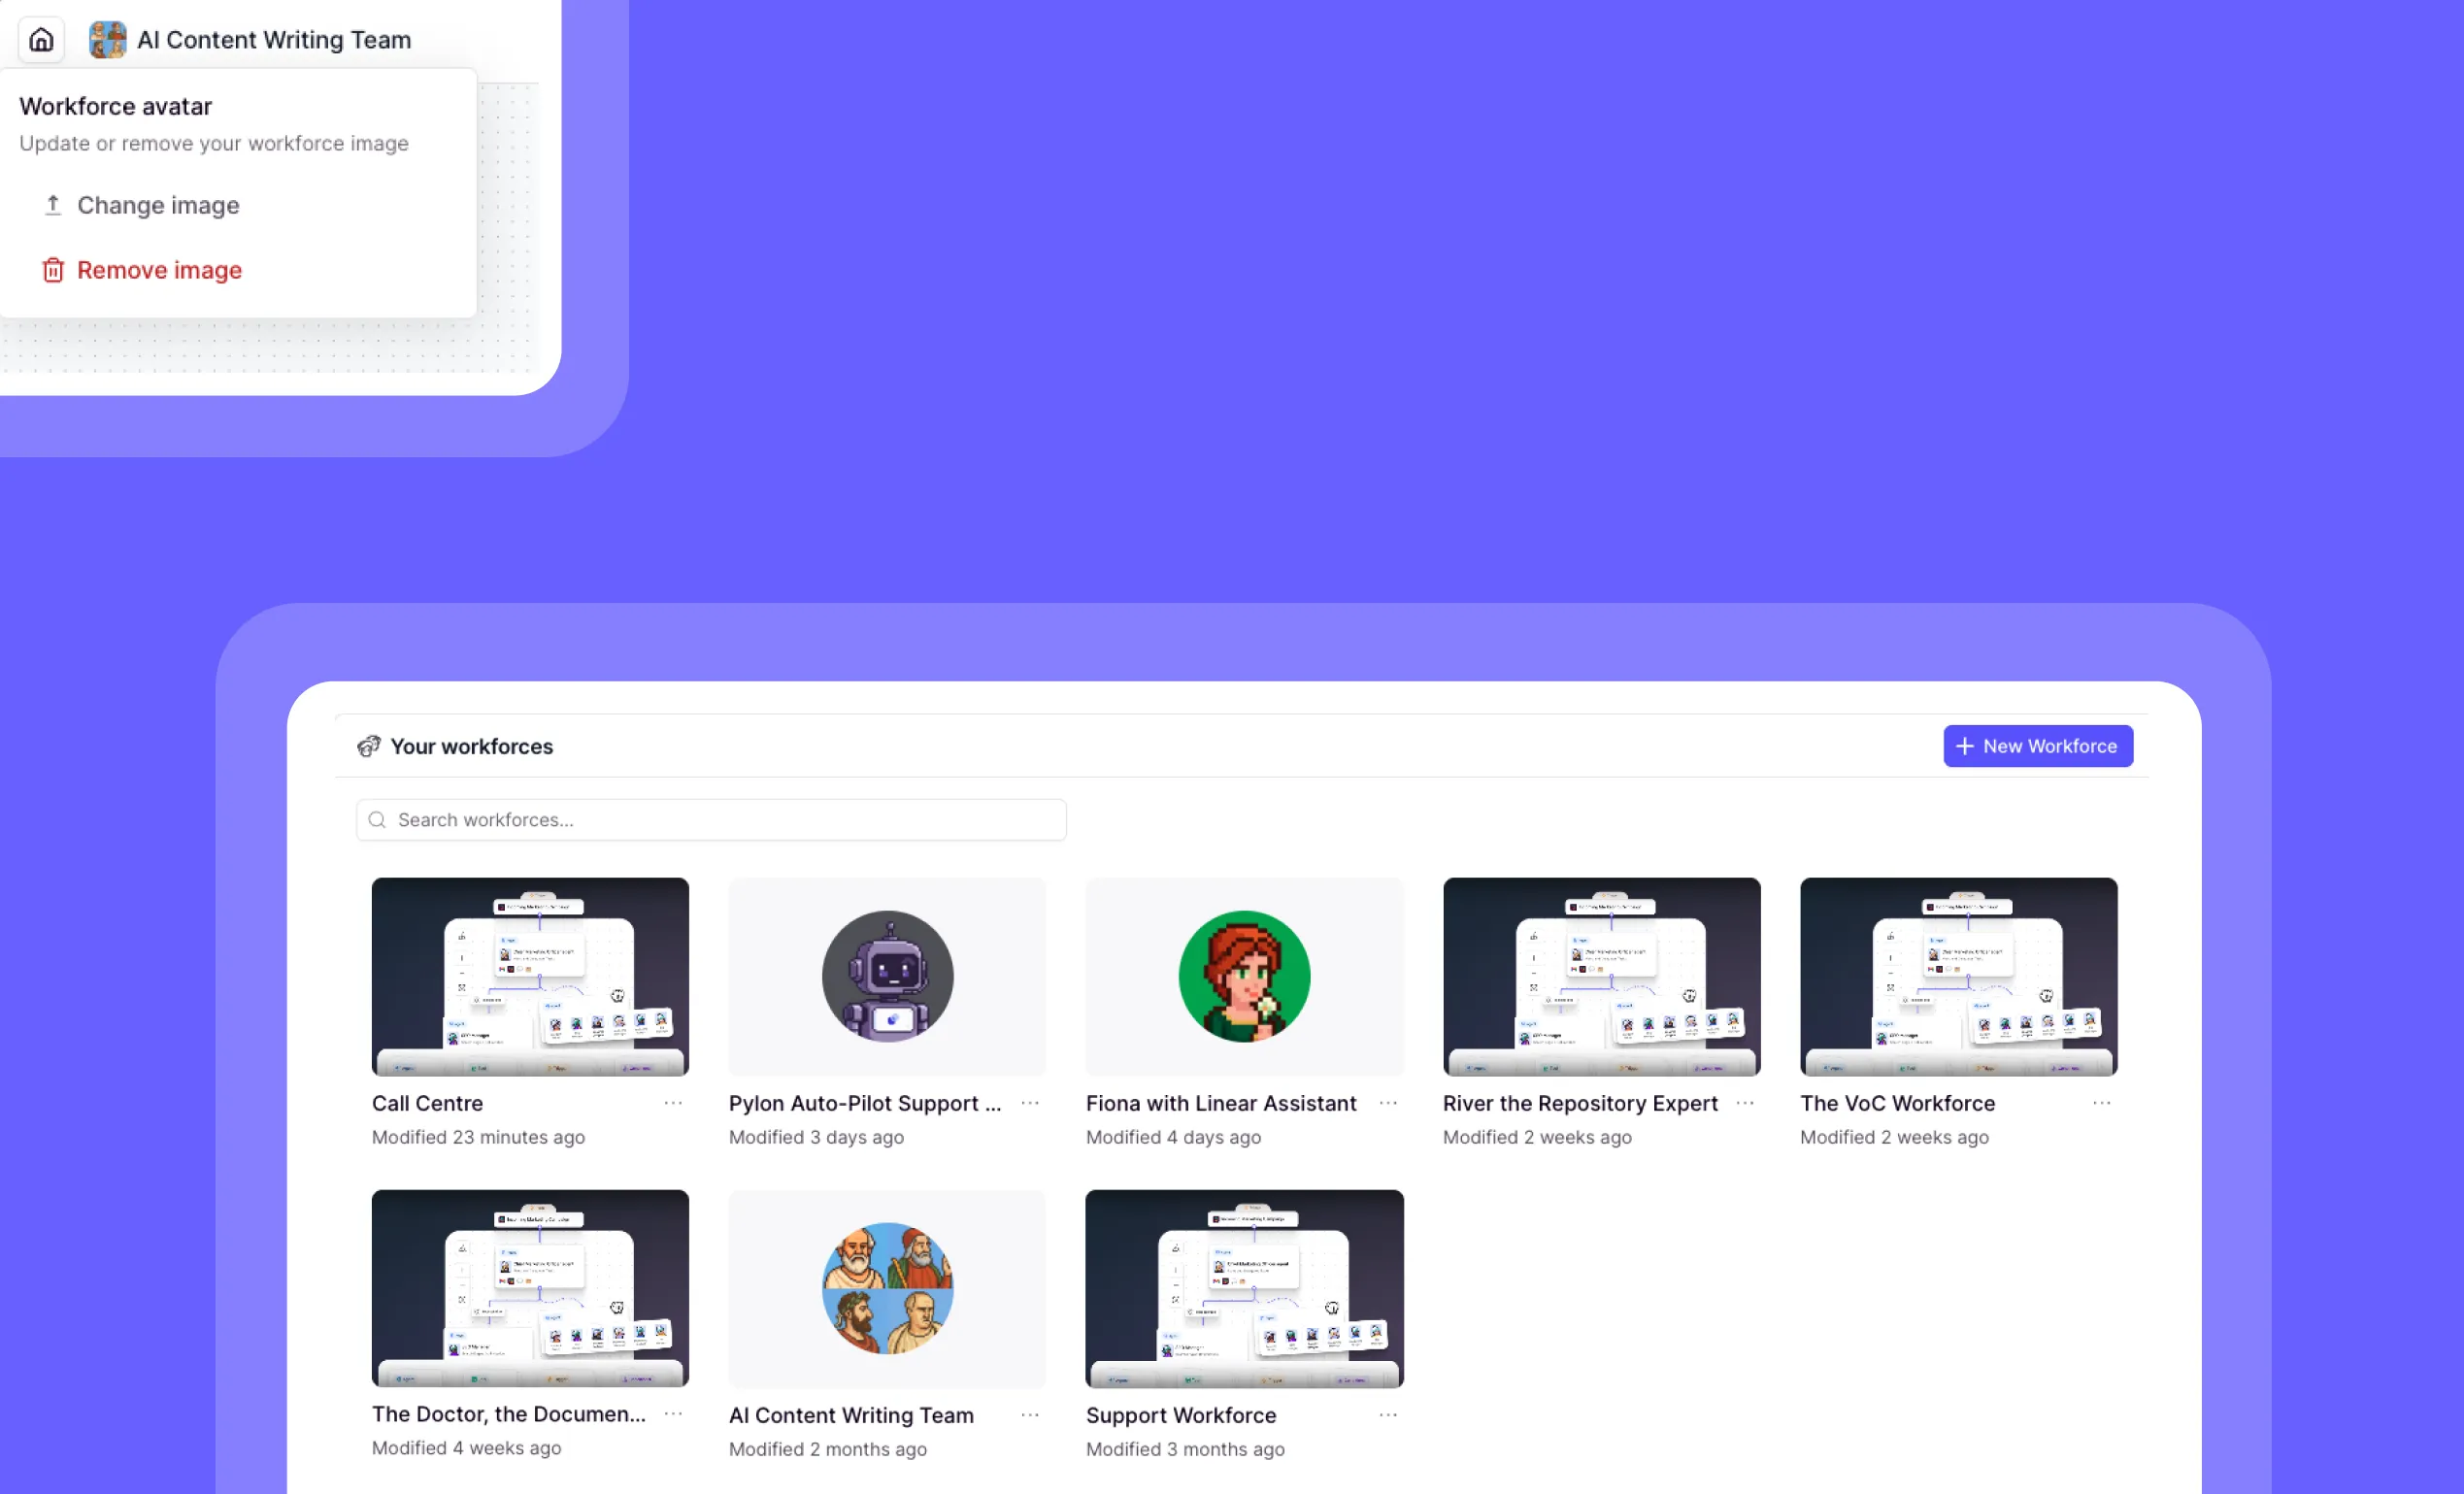Click The VoC Workforce preview thumbnail
Image resolution: width=2464 pixels, height=1494 pixels.
(x=1957, y=976)
